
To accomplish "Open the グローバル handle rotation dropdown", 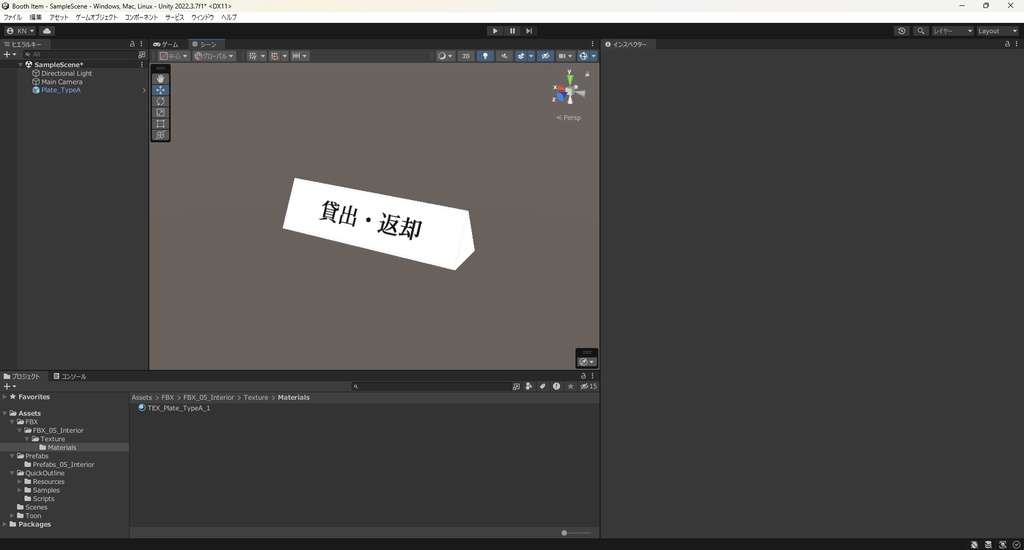I will point(214,56).
